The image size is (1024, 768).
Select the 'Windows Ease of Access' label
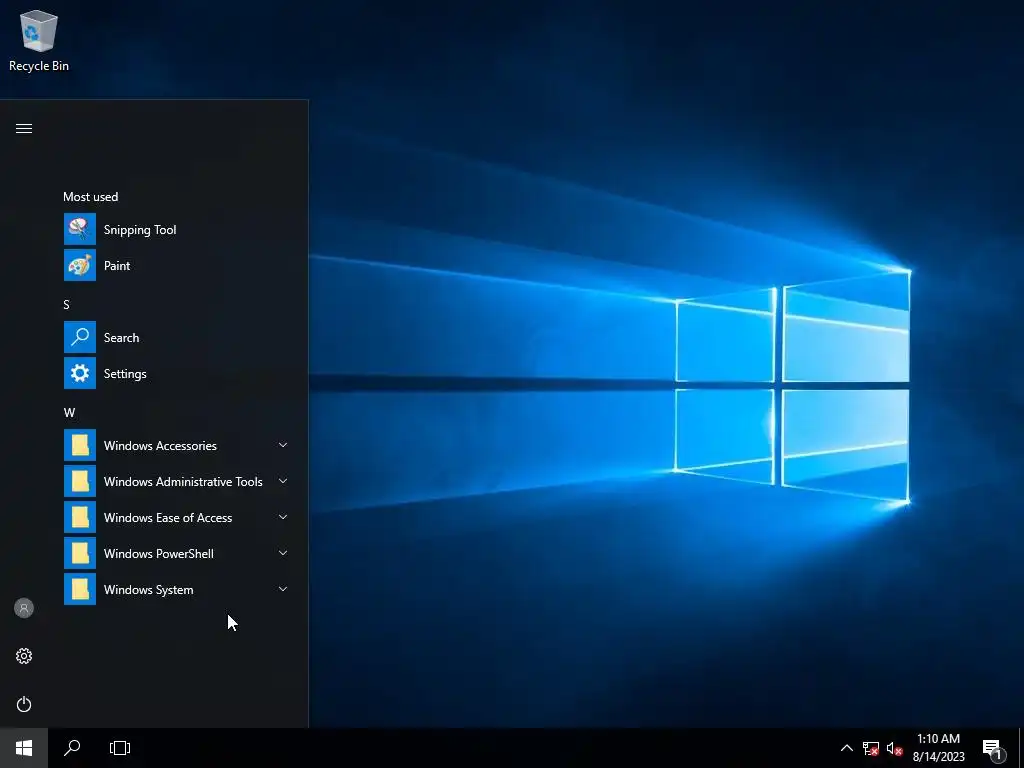click(x=168, y=517)
